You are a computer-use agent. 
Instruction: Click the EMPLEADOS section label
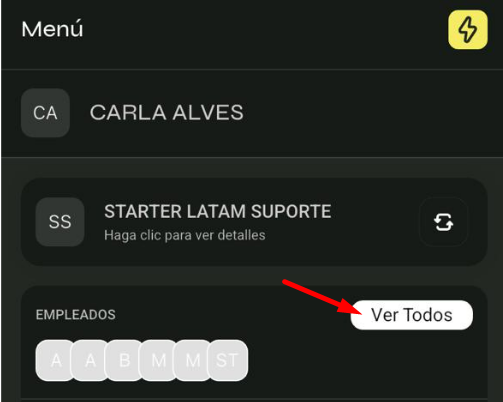coord(76,315)
